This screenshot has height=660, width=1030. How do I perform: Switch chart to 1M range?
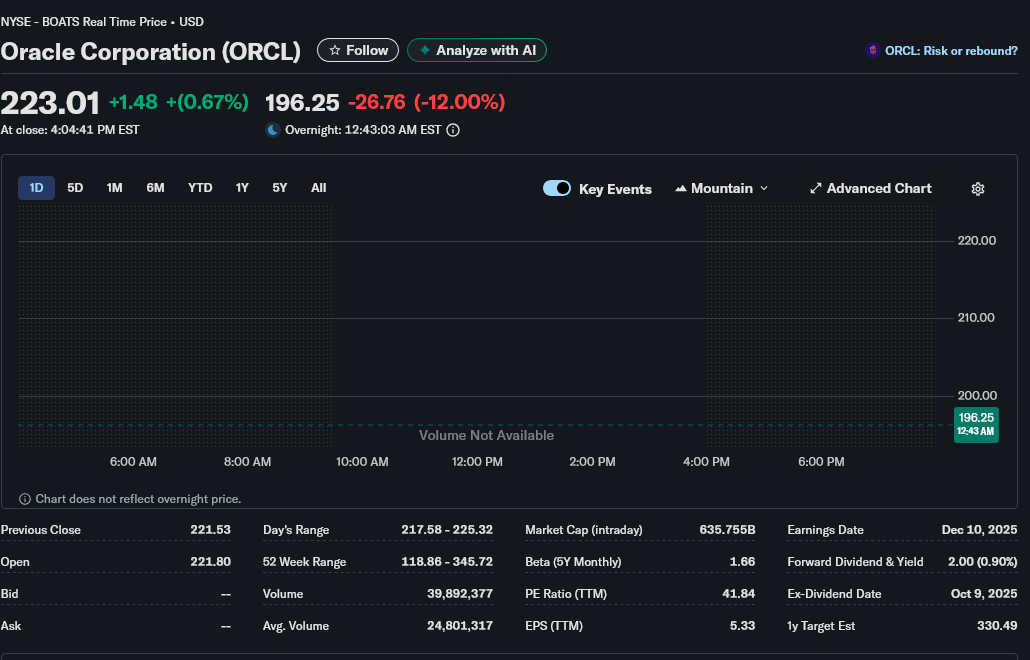coord(114,188)
